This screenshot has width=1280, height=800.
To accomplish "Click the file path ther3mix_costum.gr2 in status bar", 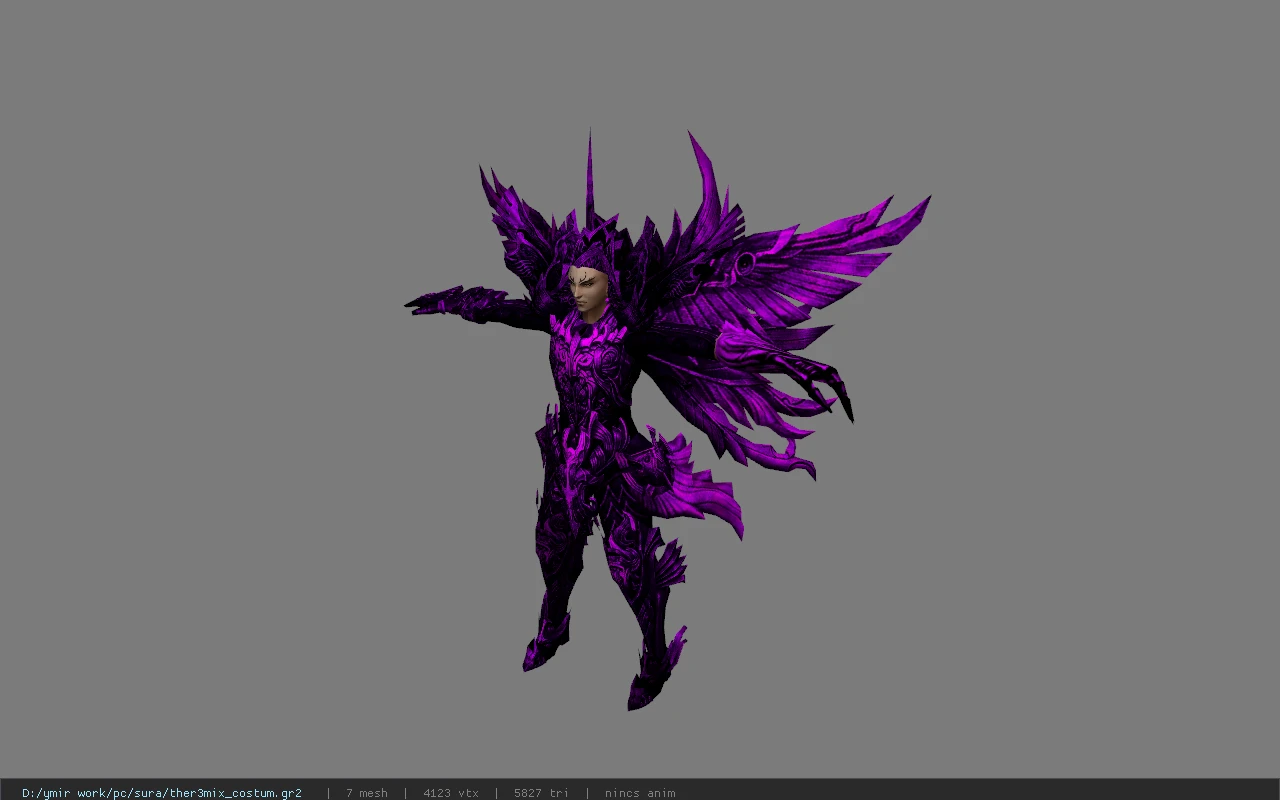I will click(162, 793).
